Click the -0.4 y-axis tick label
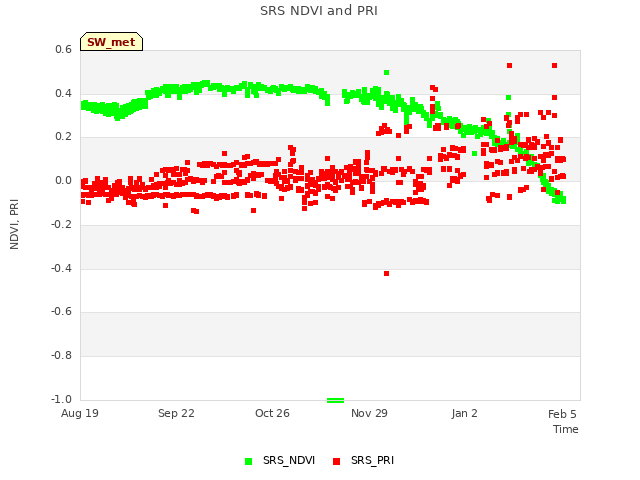The width and height of the screenshot is (640, 480). (x=61, y=268)
